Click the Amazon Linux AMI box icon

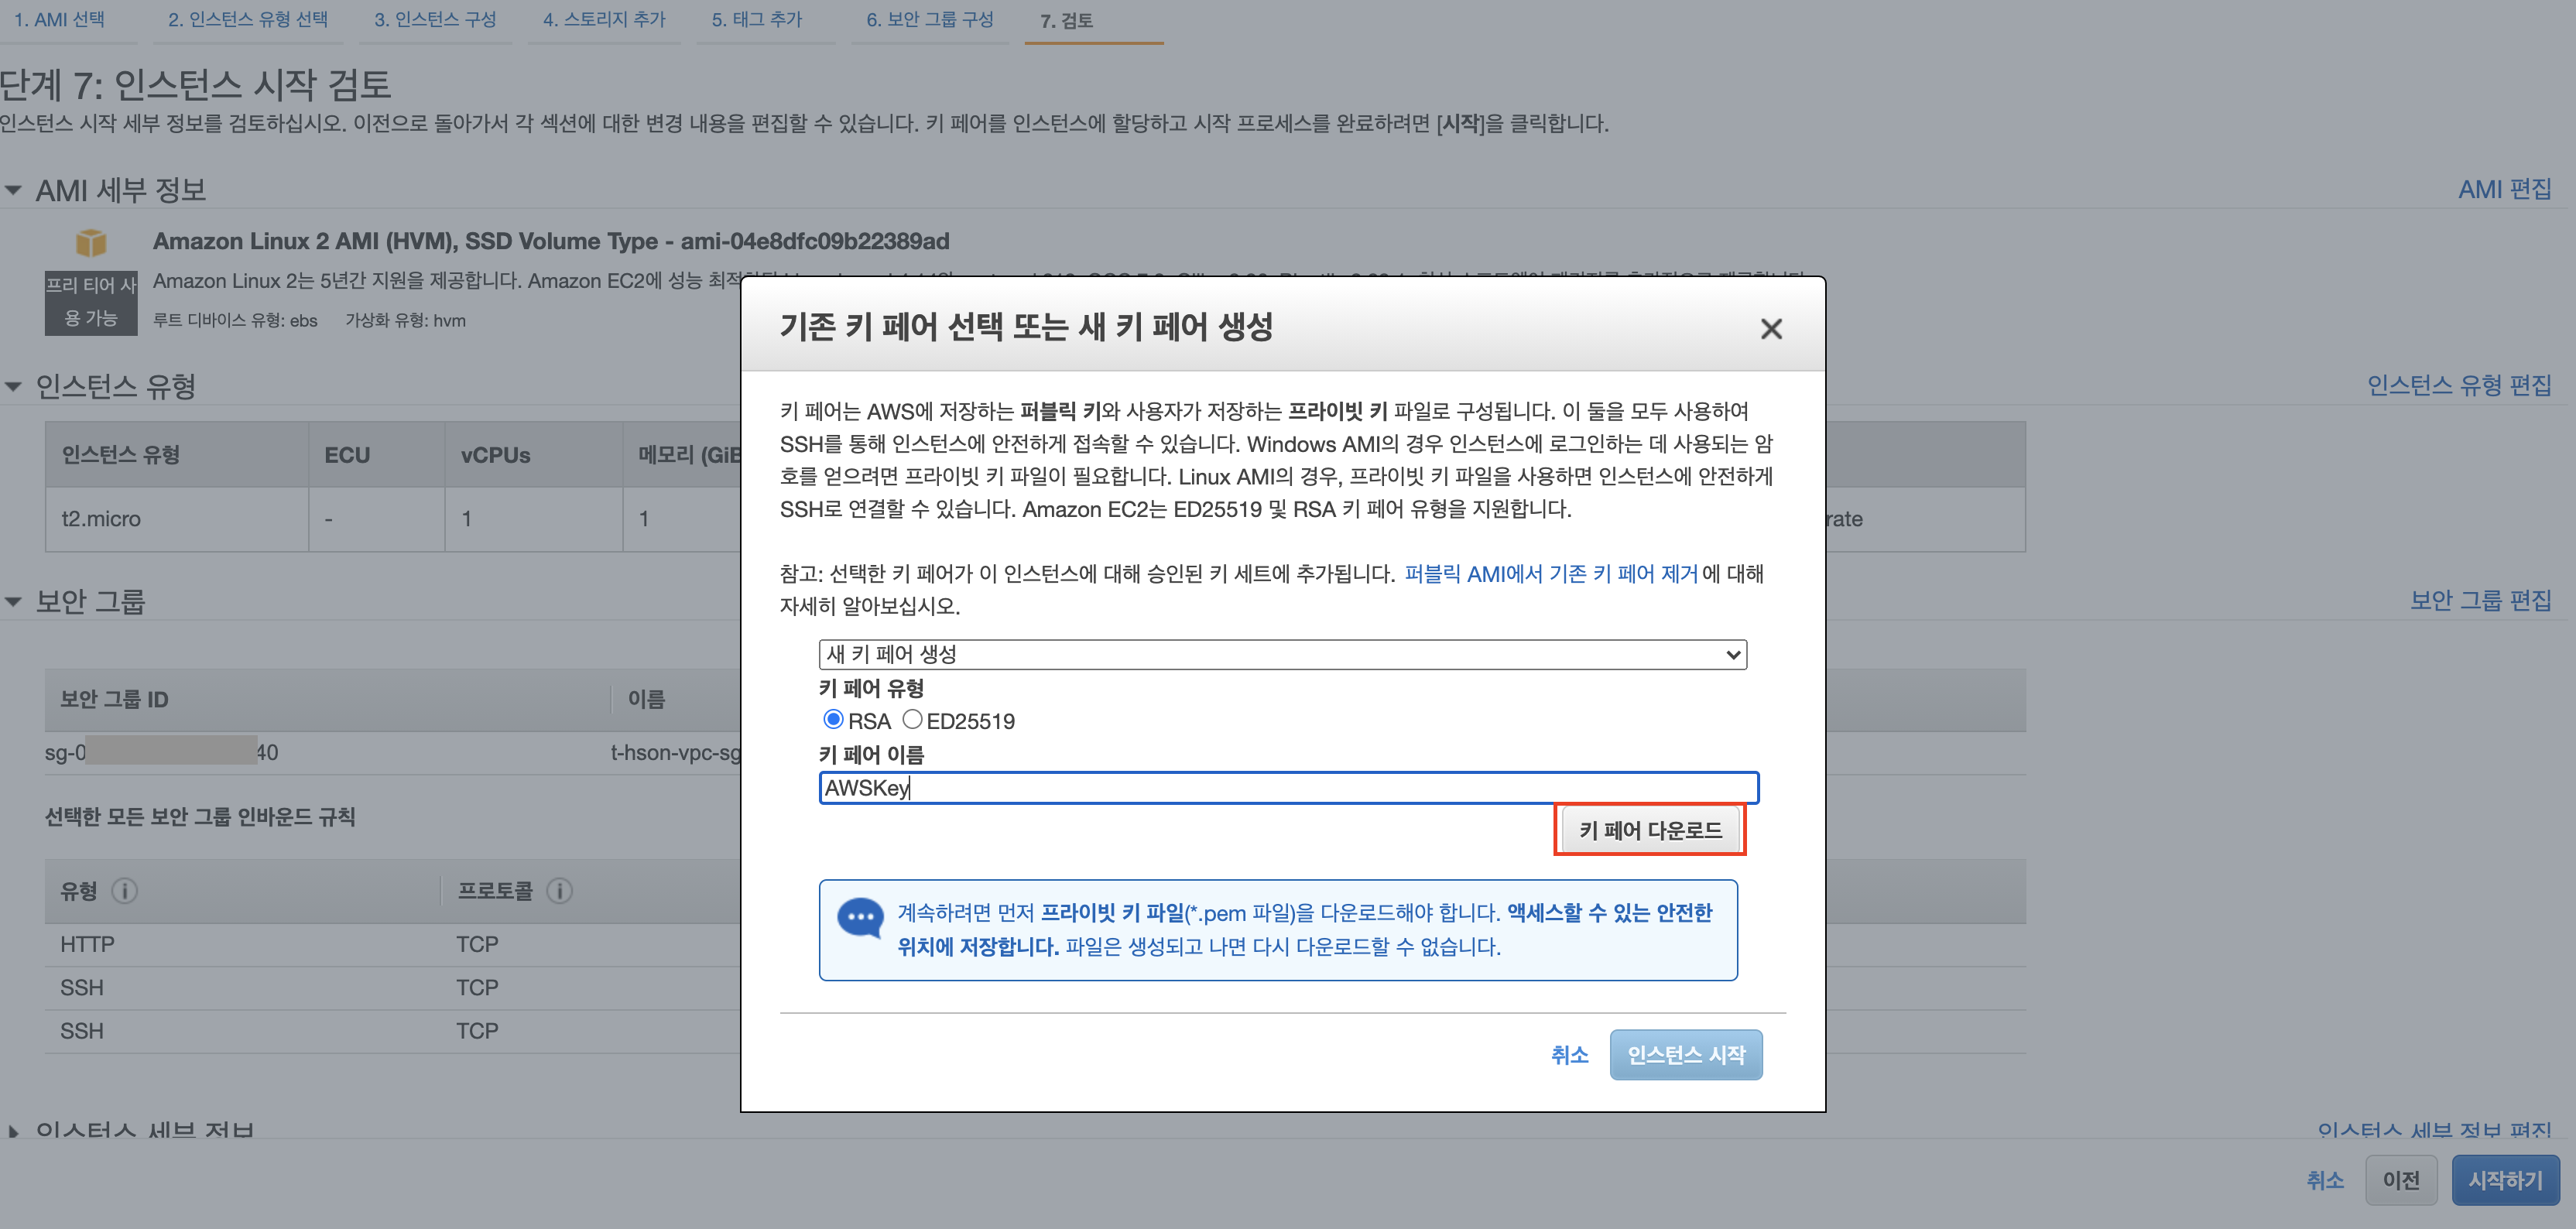click(91, 242)
